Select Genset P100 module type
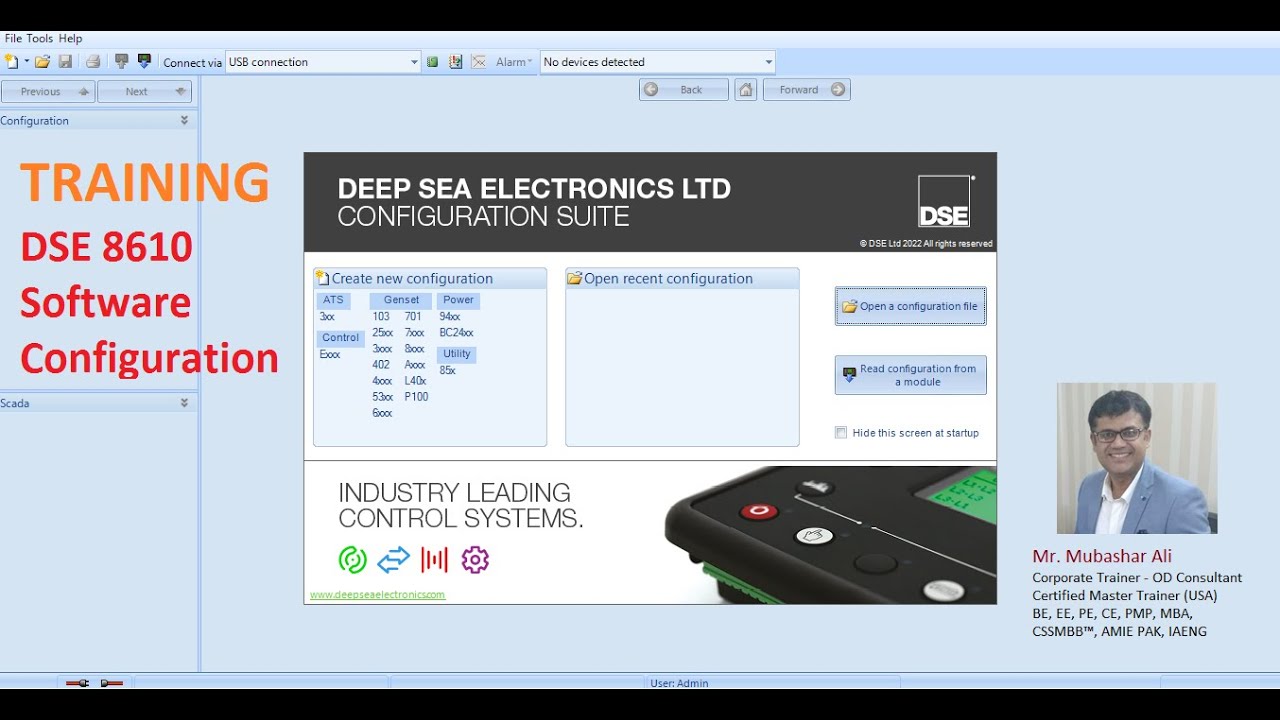The image size is (1280, 720). coord(416,397)
